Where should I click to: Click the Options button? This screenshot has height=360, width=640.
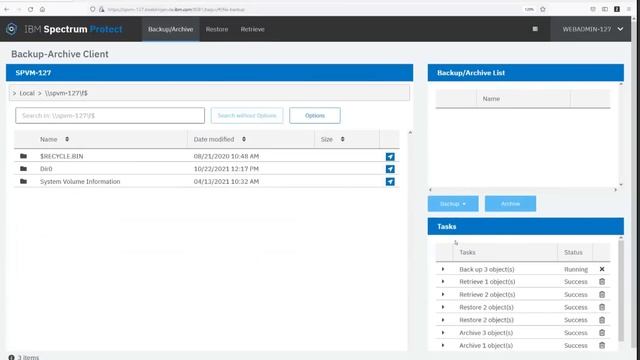(315, 116)
